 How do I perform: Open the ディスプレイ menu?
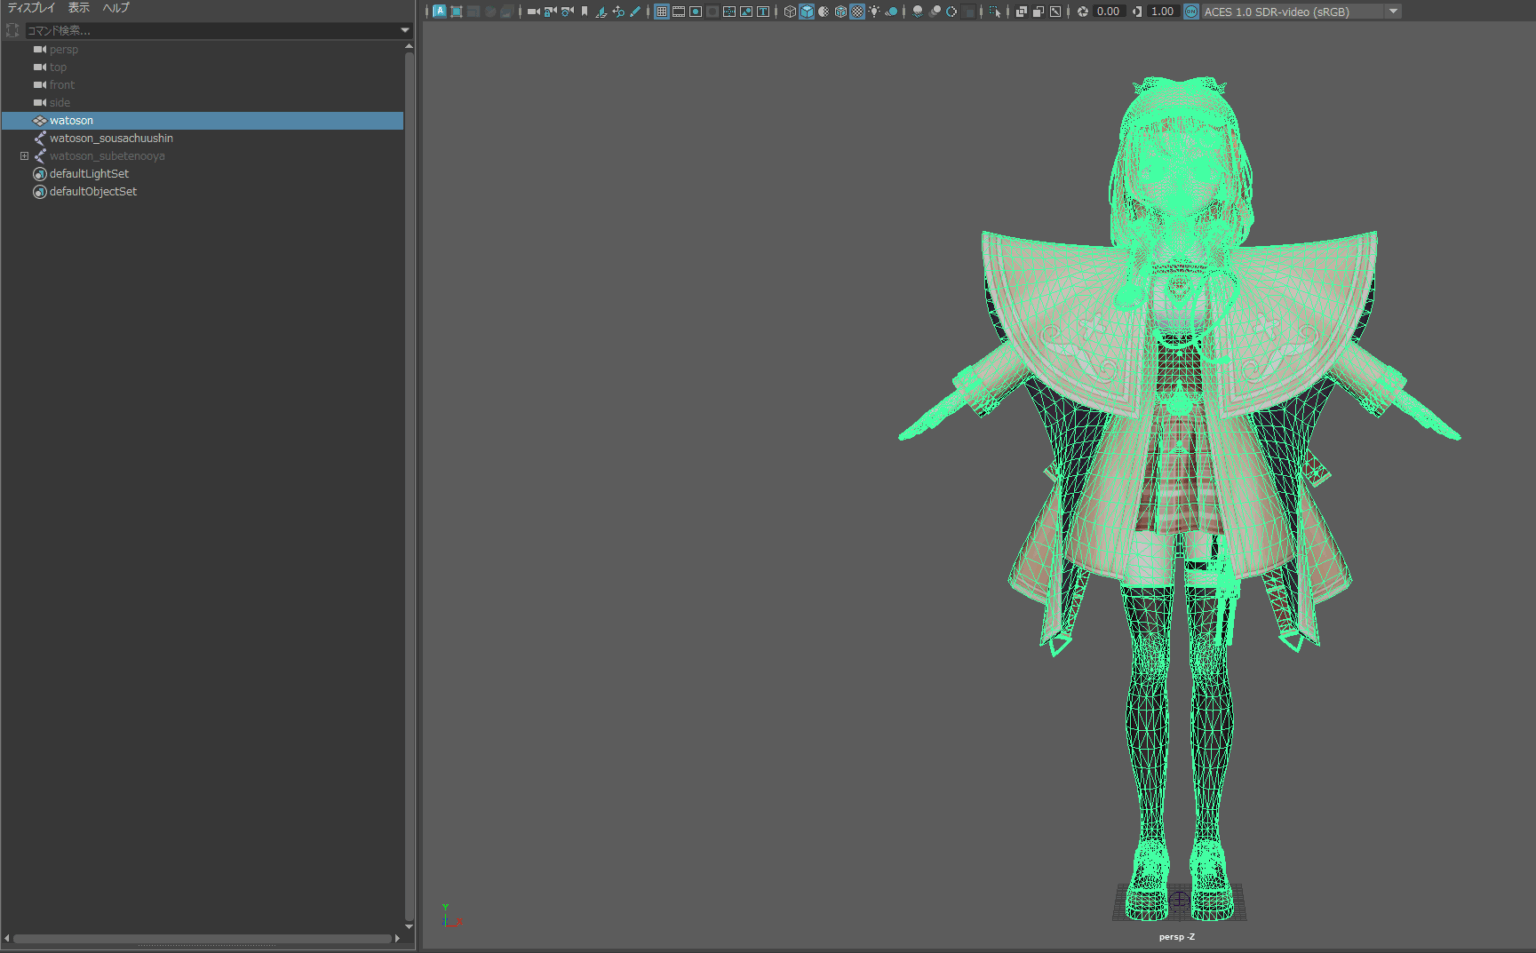pyautogui.click(x=31, y=8)
